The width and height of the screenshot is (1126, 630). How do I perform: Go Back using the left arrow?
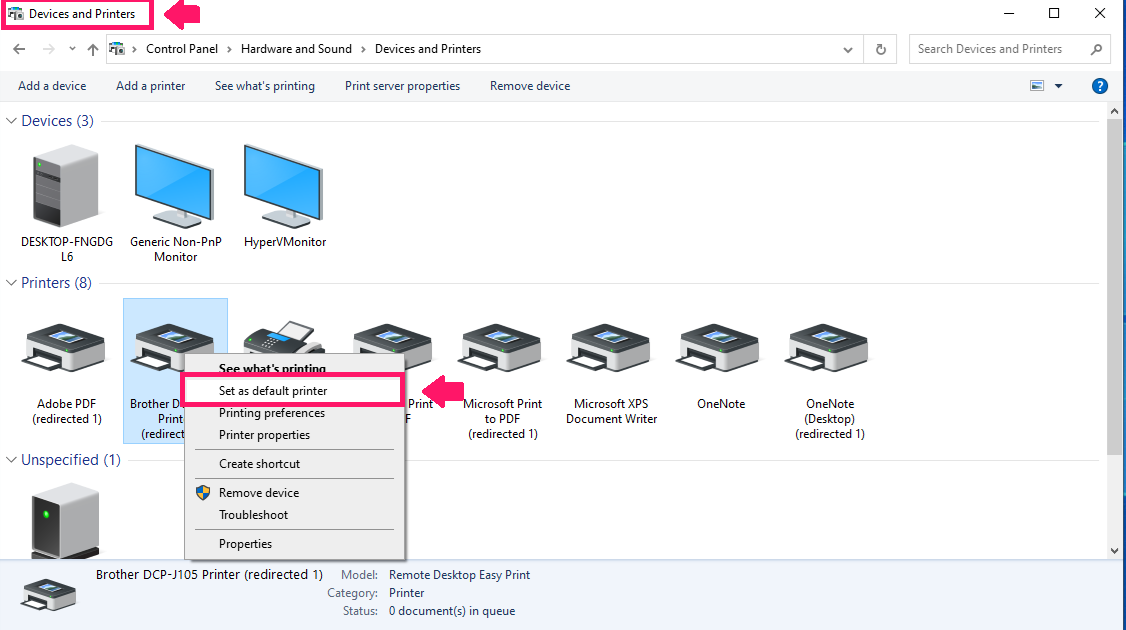(x=19, y=49)
